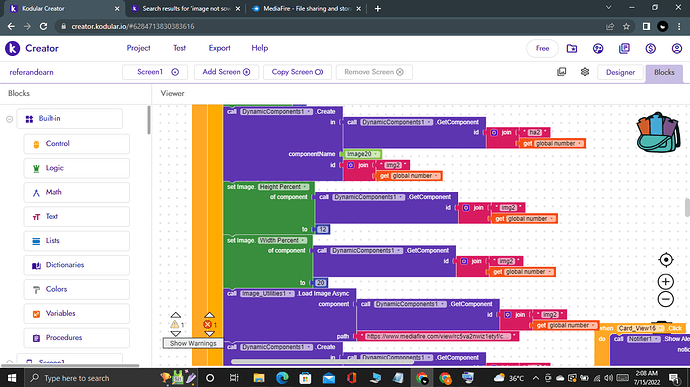The width and height of the screenshot is (690, 387).
Task: Click Show Warnings button
Action: coord(193,343)
